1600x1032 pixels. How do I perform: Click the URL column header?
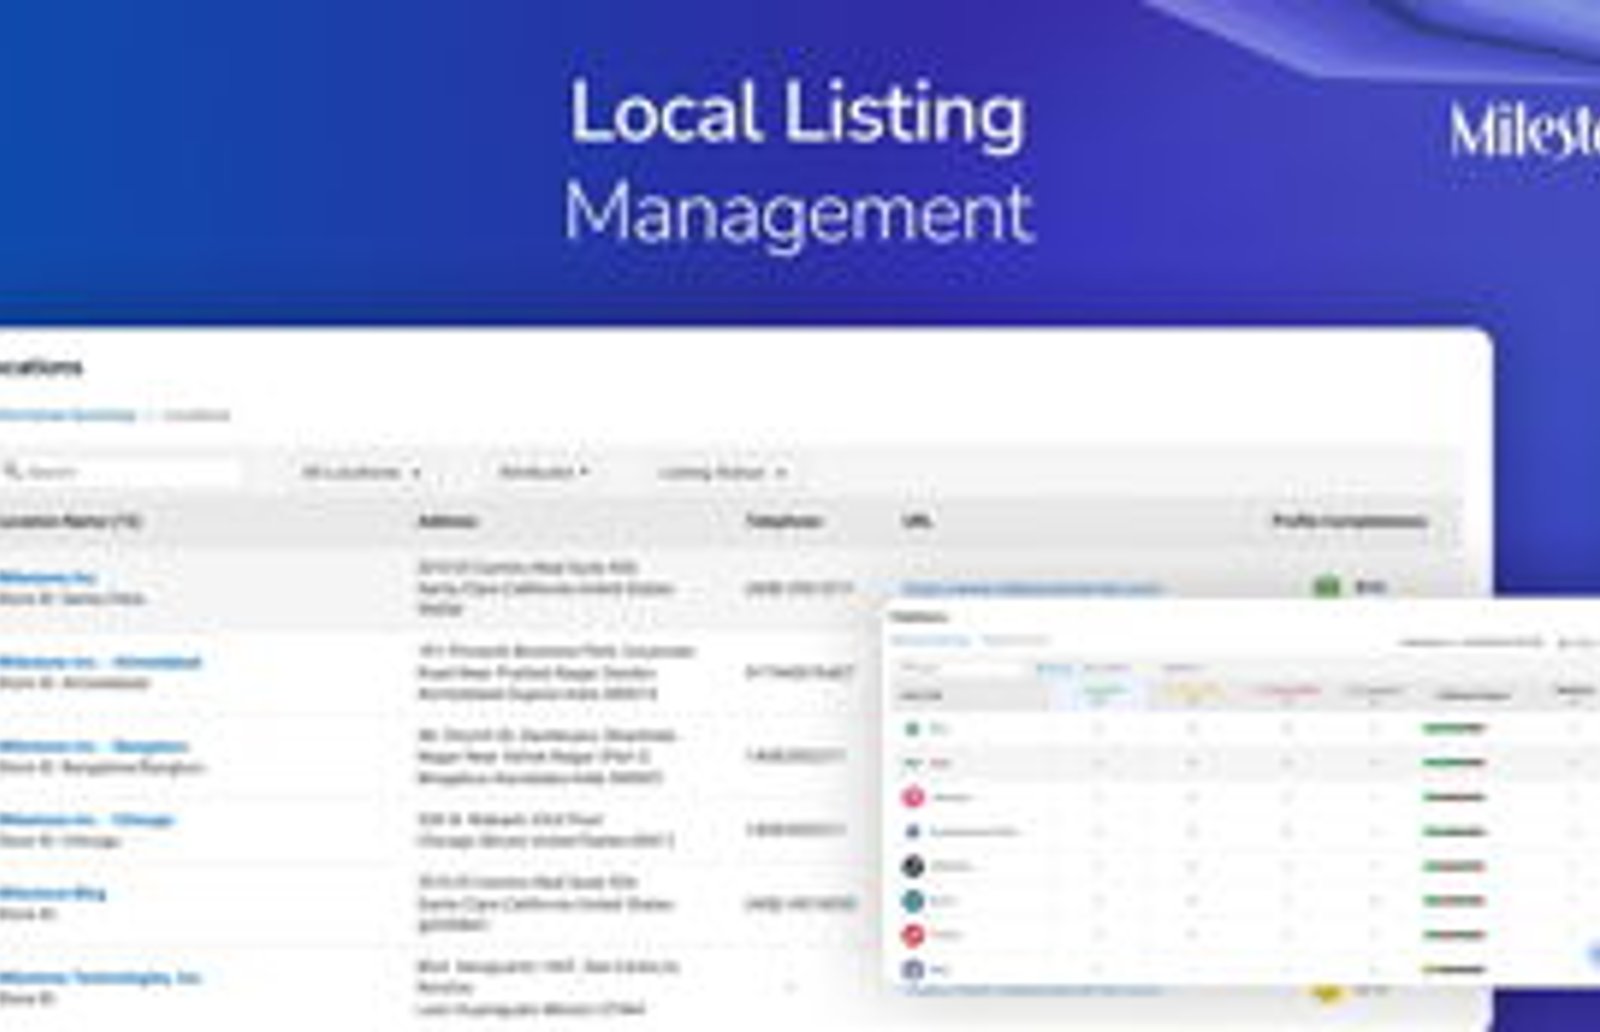[x=917, y=521]
